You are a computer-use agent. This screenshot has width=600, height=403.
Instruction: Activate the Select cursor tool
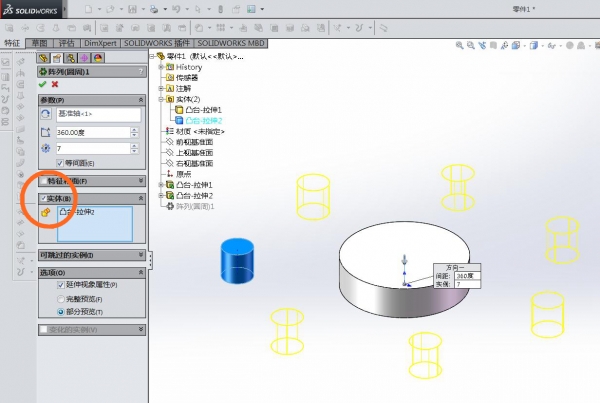point(198,9)
